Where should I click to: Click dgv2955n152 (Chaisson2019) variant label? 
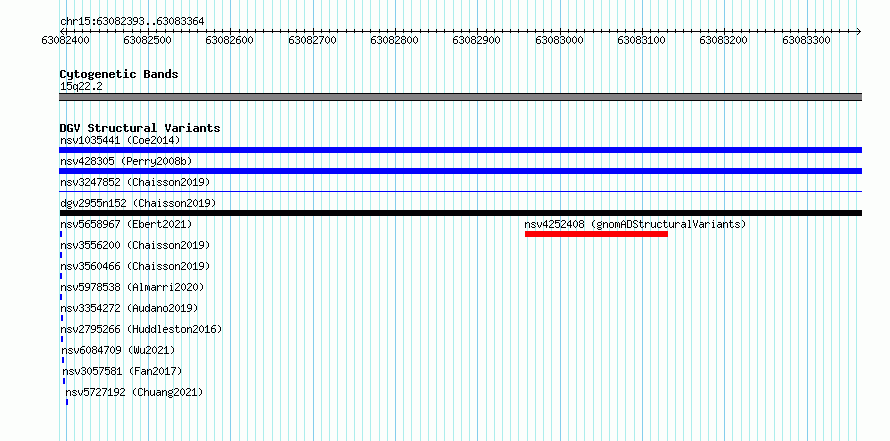pyautogui.click(x=138, y=203)
